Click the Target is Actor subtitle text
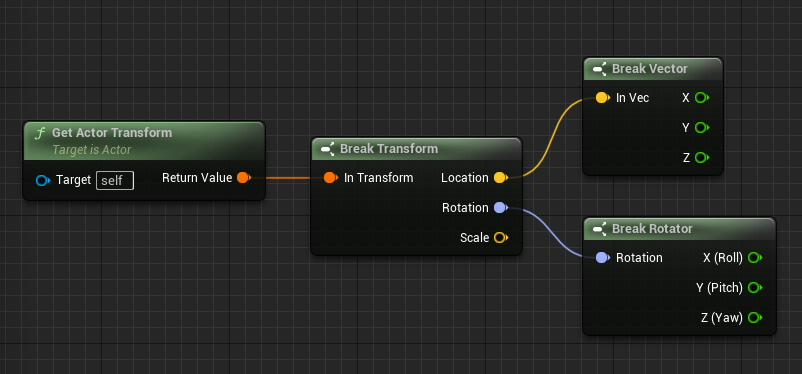The height and width of the screenshot is (374, 802). (x=92, y=150)
